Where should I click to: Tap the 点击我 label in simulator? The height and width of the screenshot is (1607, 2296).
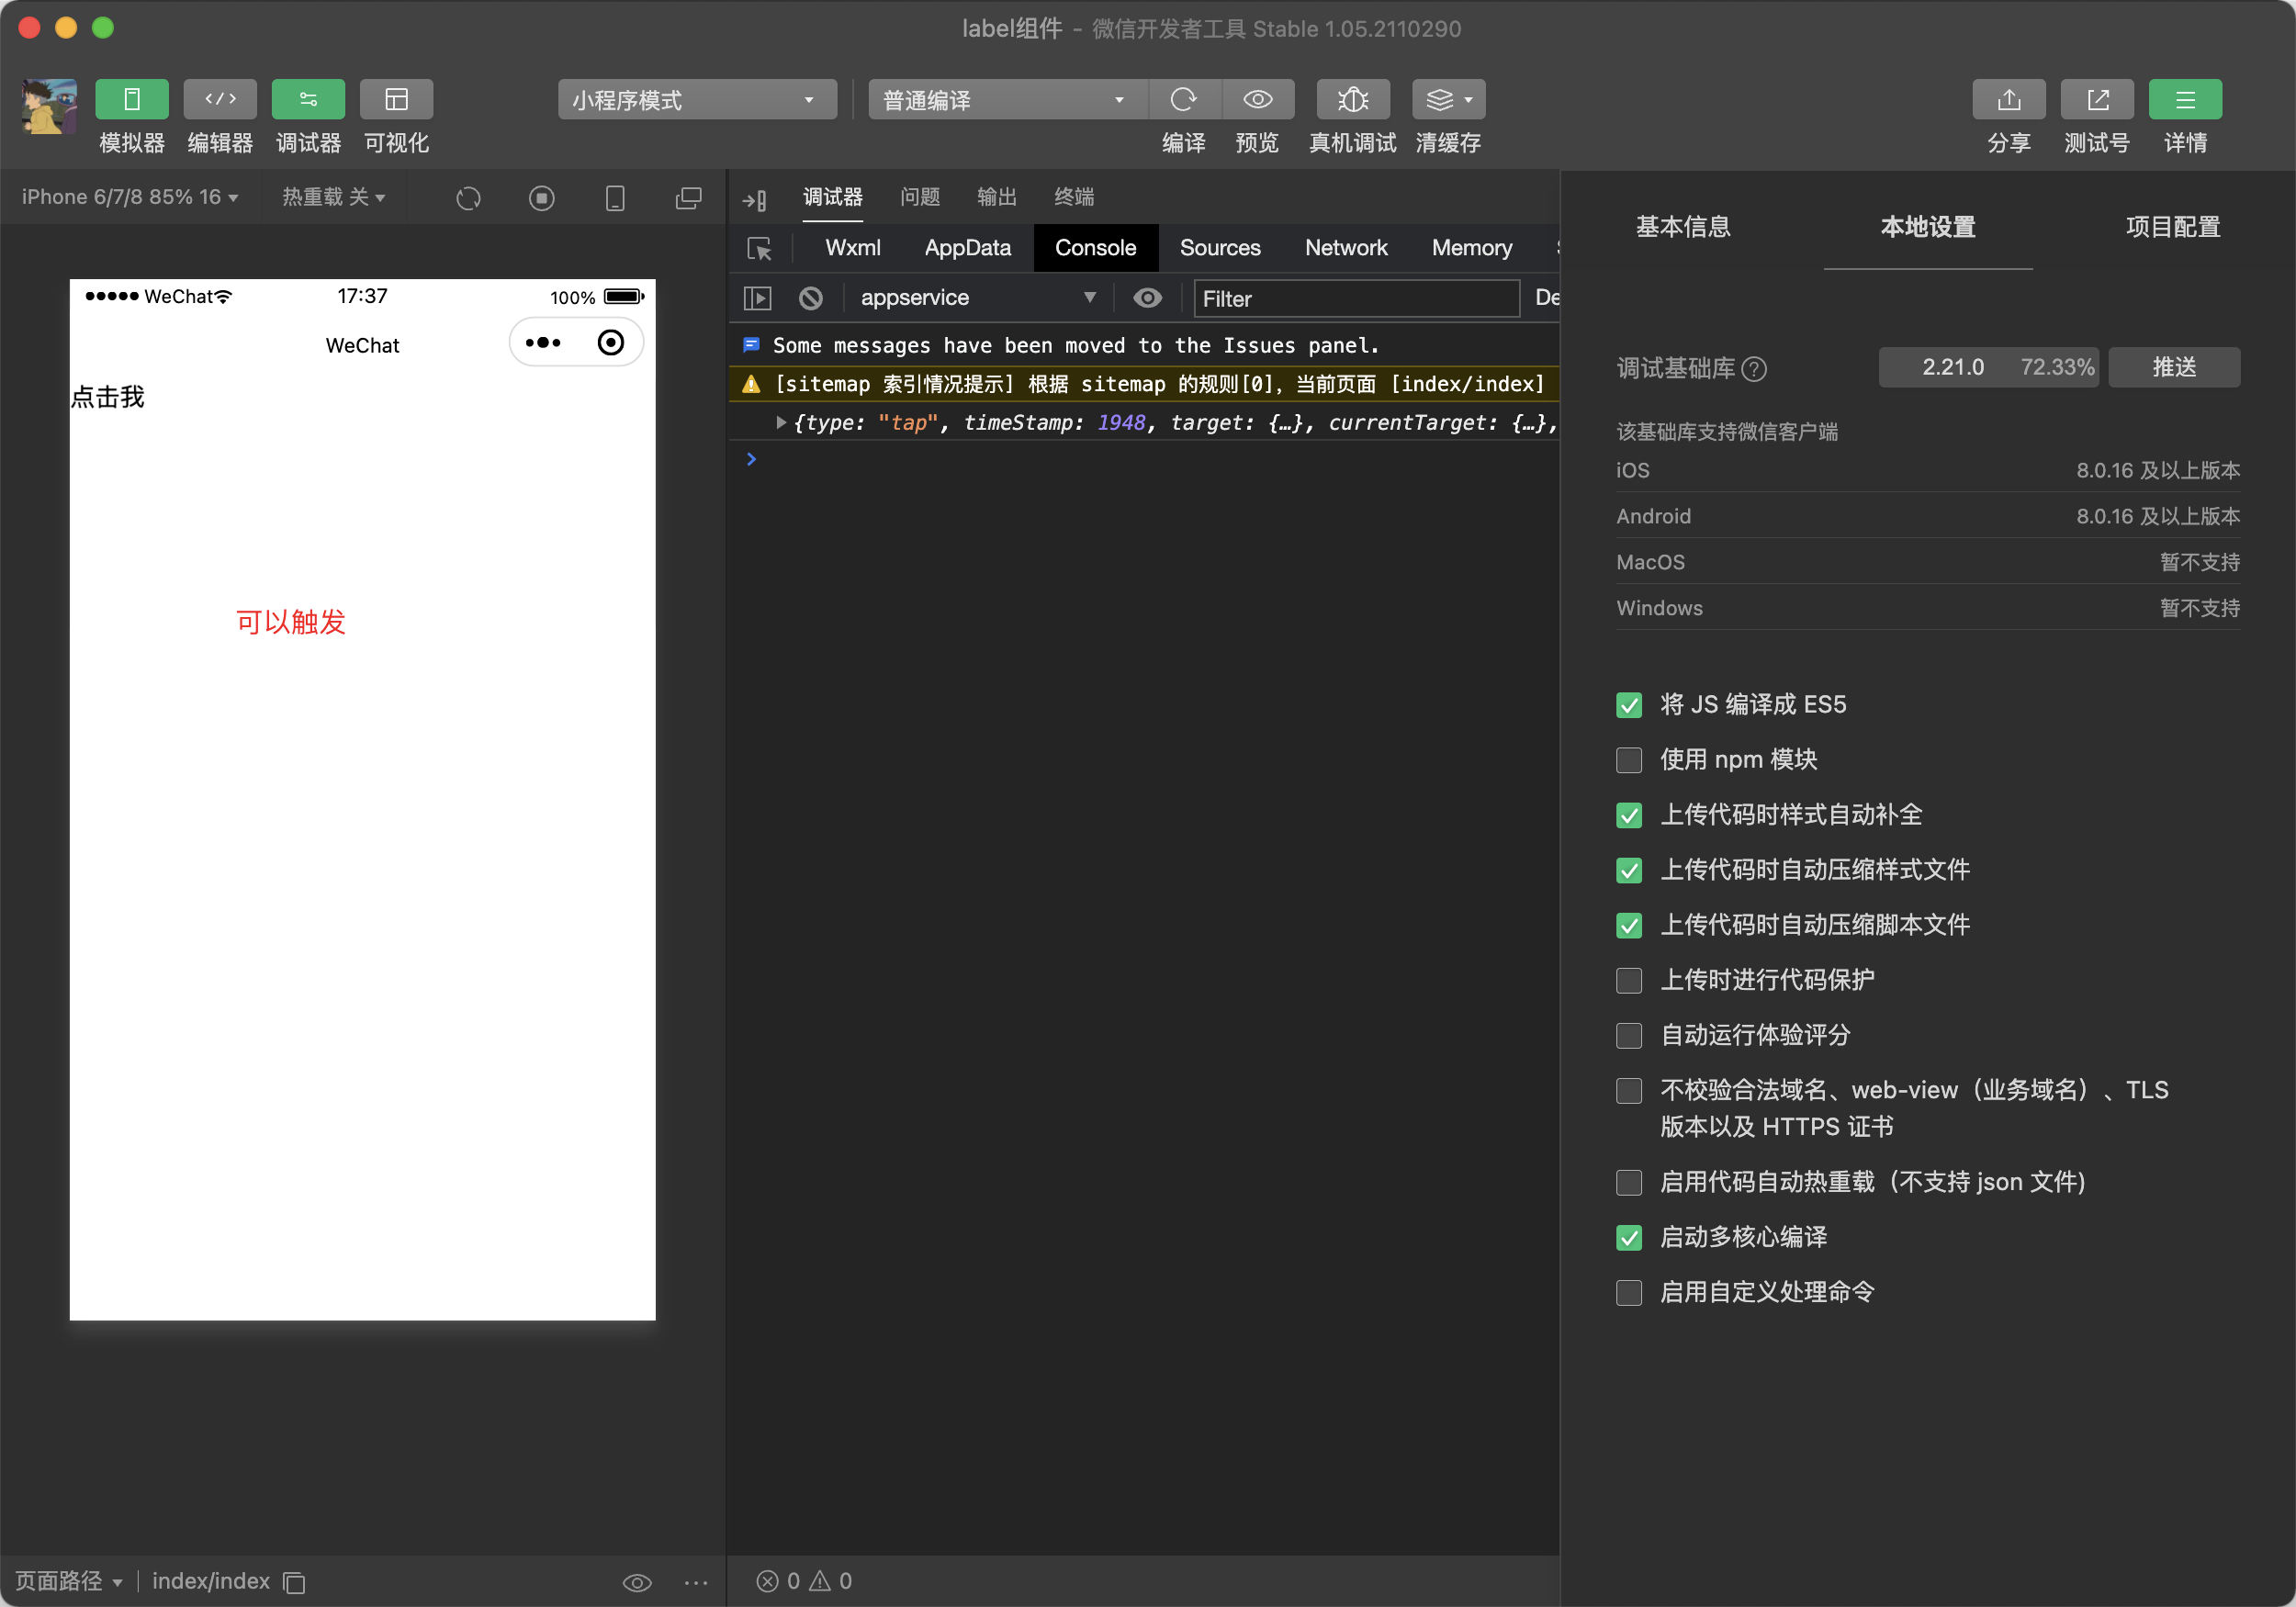tap(108, 397)
